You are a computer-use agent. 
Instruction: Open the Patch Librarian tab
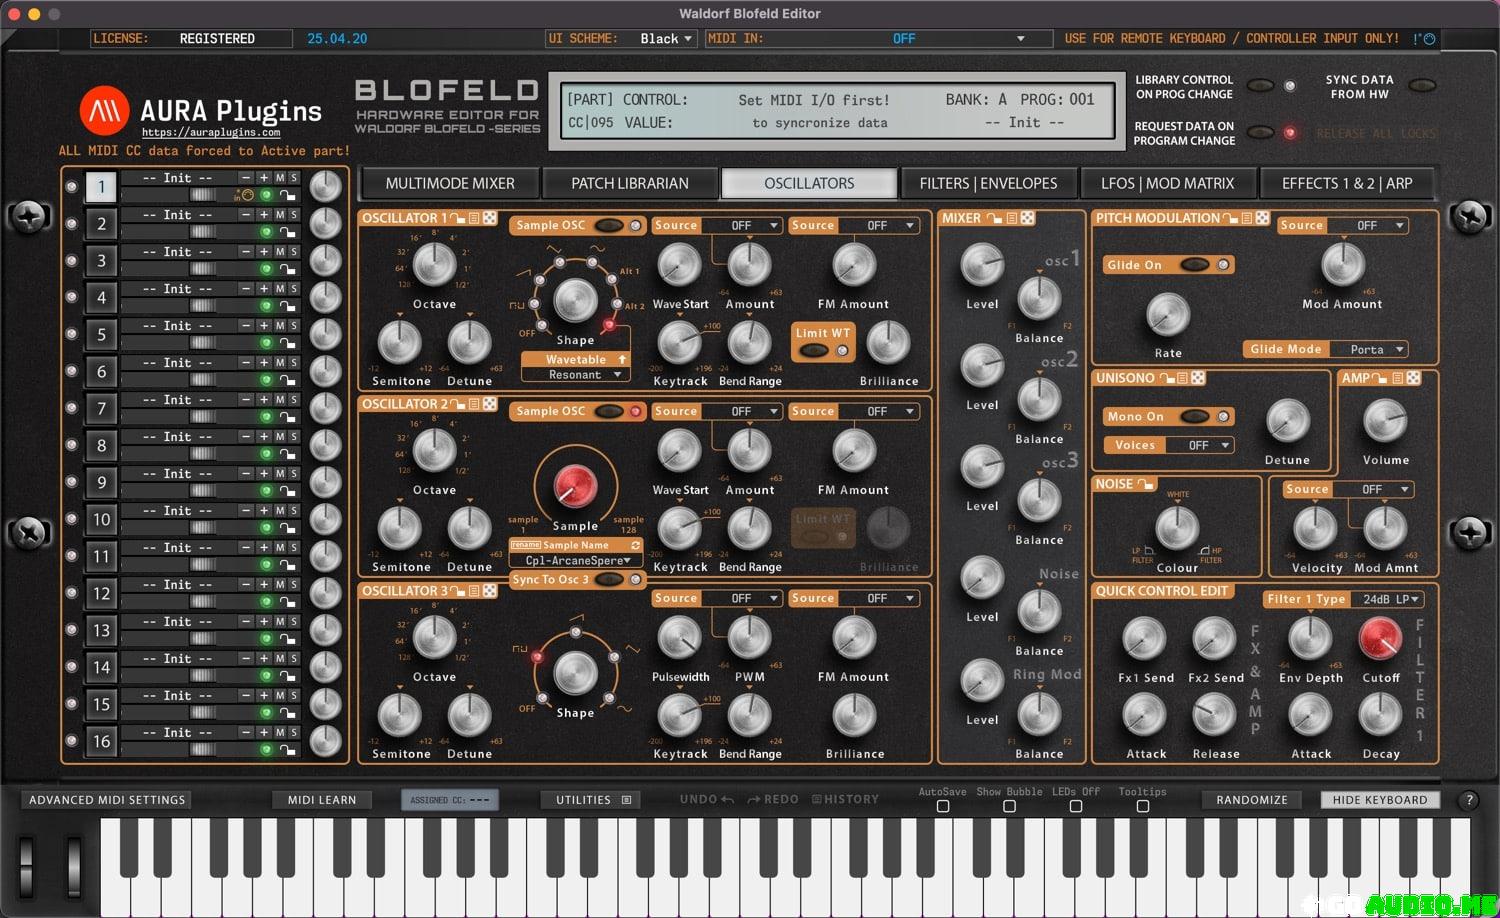(x=629, y=184)
